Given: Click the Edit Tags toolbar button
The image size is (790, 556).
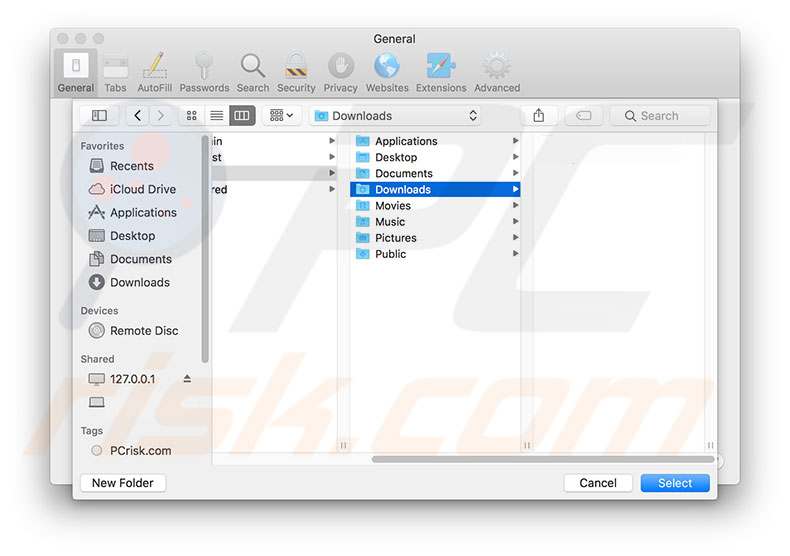Looking at the screenshot, I should tap(583, 116).
